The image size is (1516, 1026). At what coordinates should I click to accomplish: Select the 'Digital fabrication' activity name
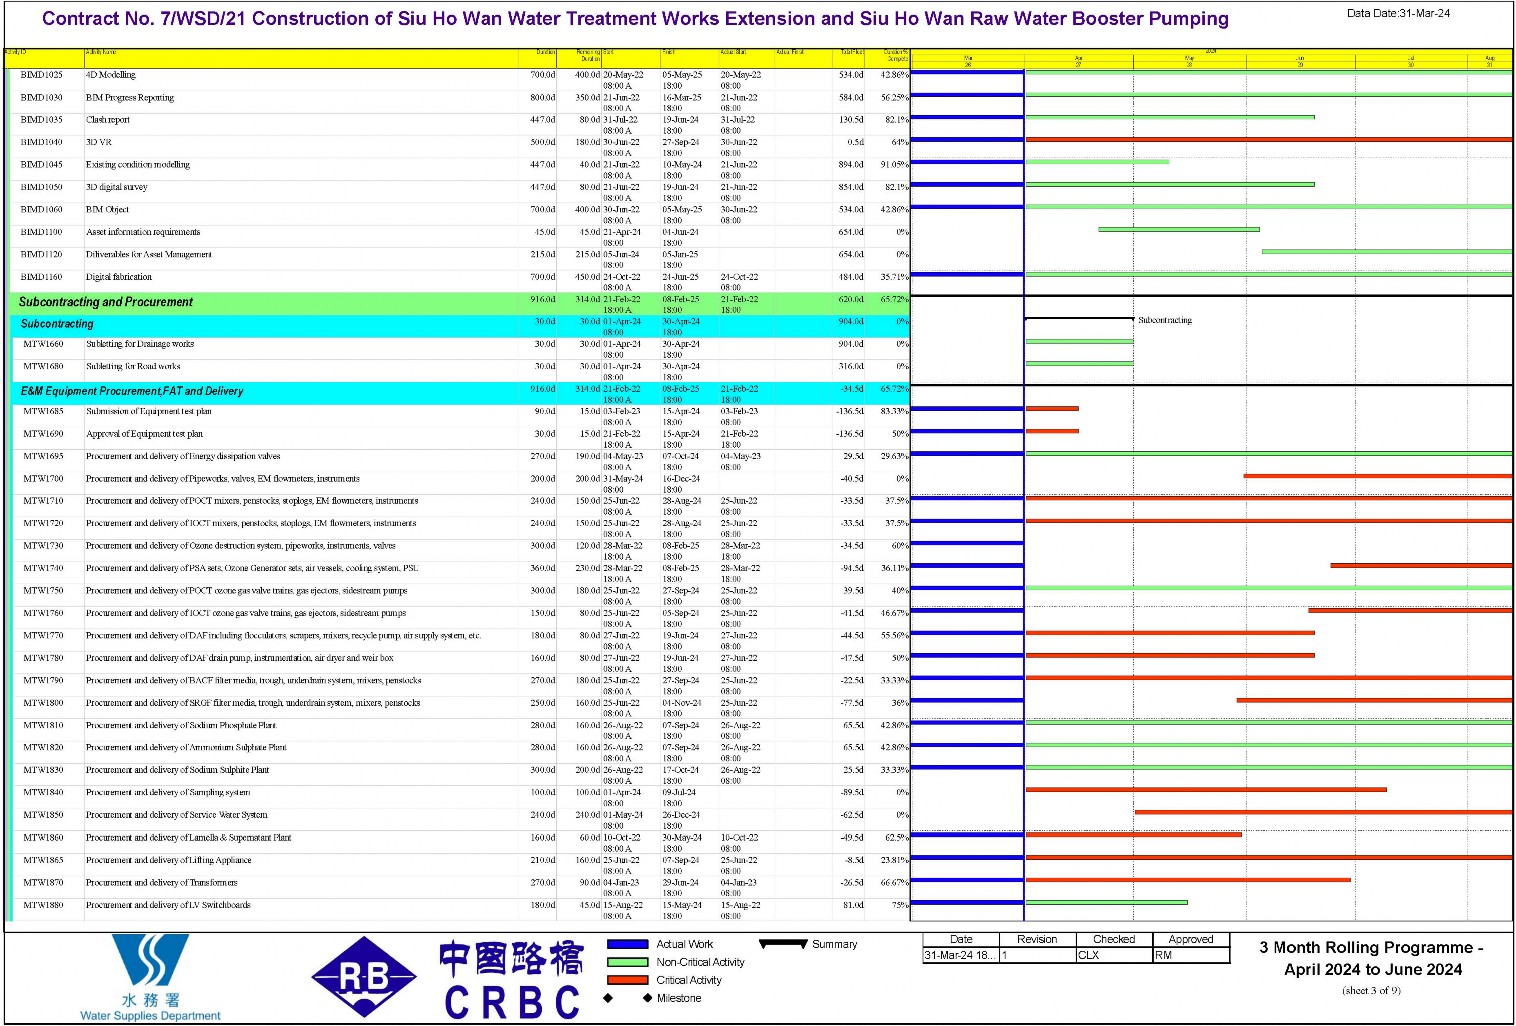click(119, 277)
